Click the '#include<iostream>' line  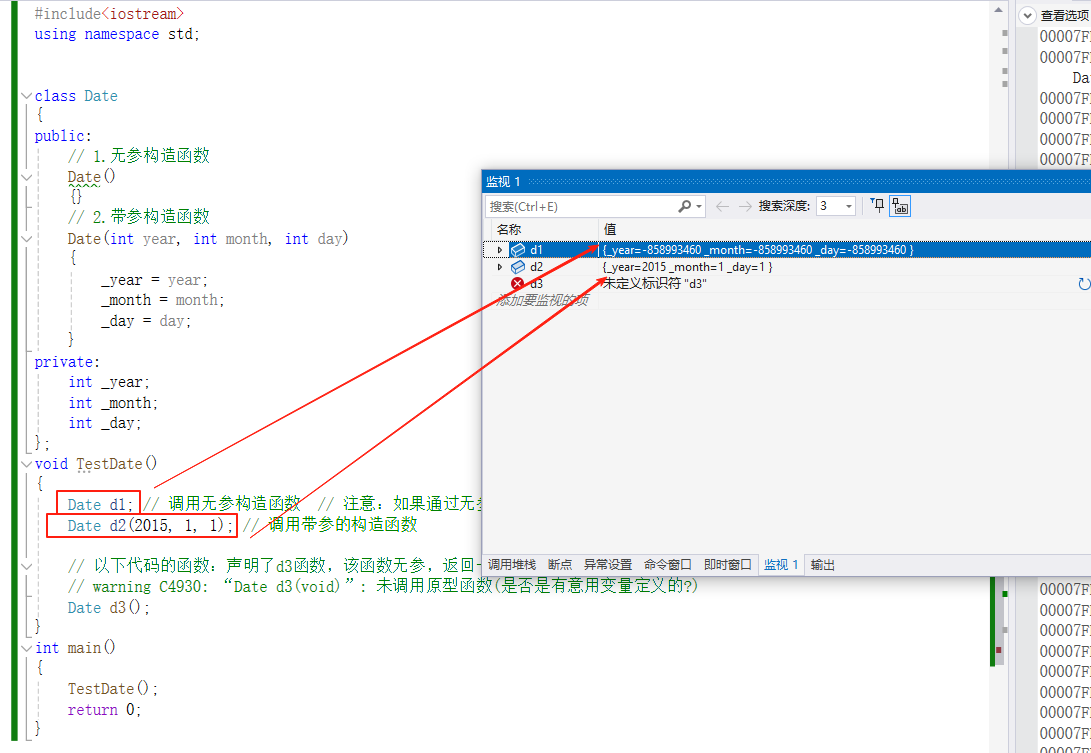pyautogui.click(x=109, y=14)
